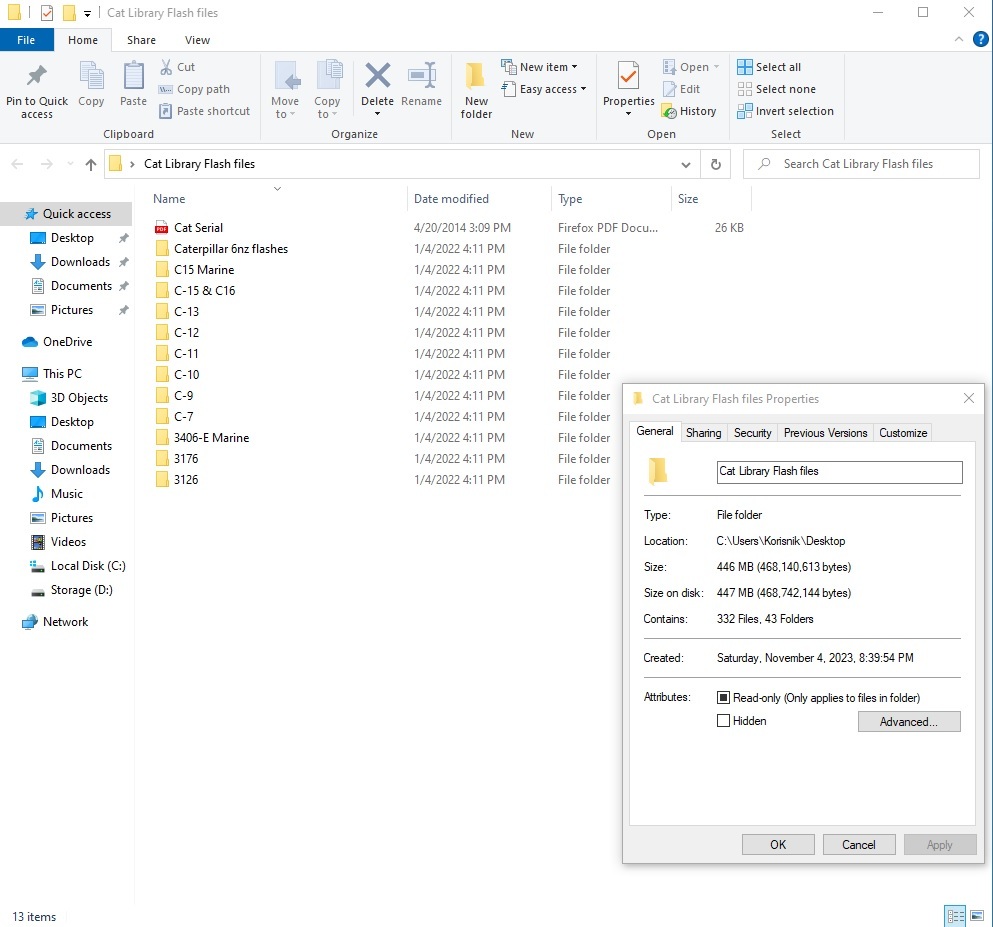
Task: Choose Select all in the ribbon
Action: [769, 66]
